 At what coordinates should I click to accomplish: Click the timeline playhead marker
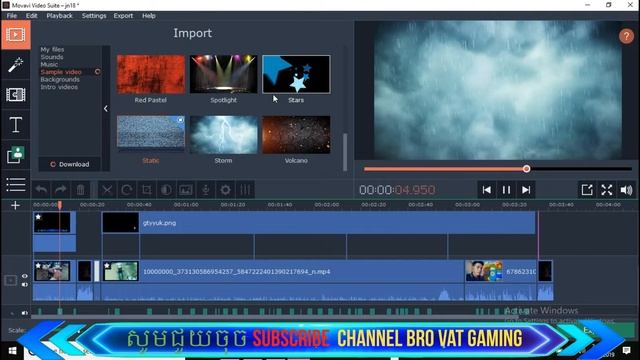tap(60, 204)
